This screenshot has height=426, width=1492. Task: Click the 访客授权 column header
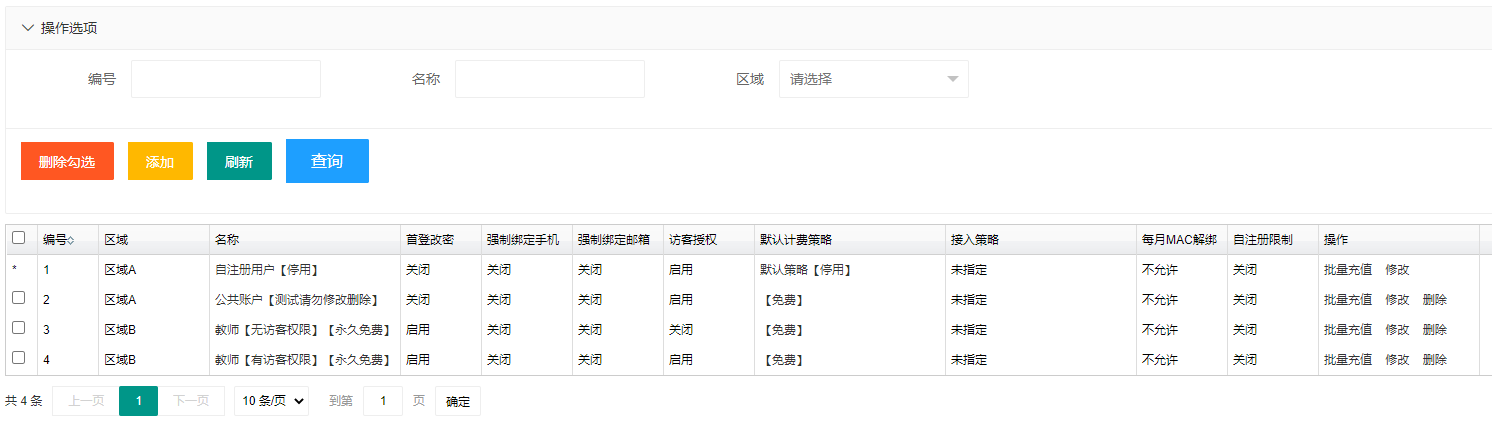[708, 240]
